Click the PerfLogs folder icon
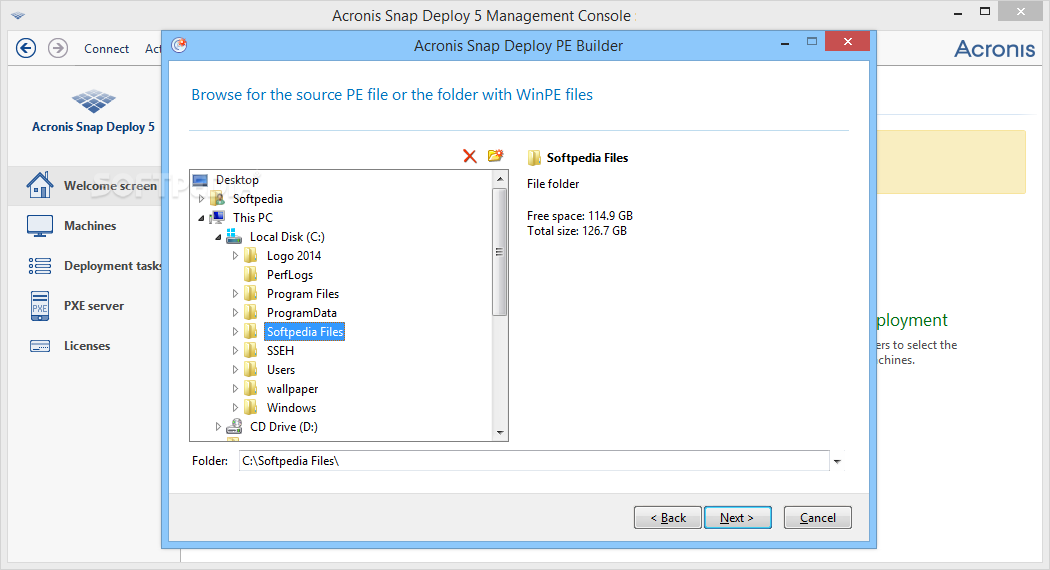The height and width of the screenshot is (570, 1050). (x=250, y=275)
